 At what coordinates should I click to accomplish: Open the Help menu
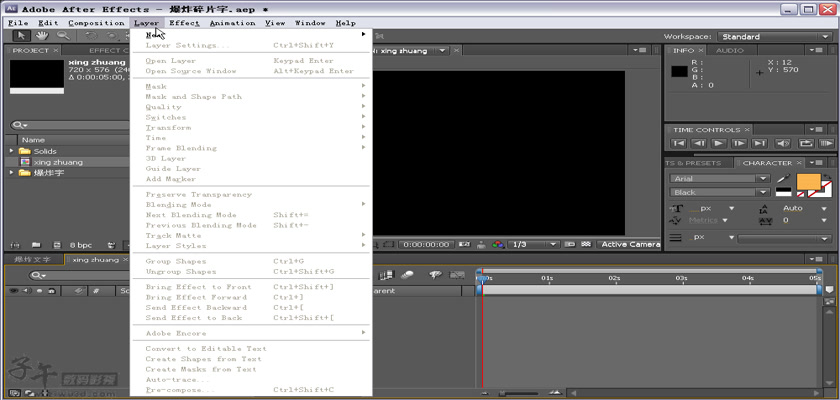[346, 23]
